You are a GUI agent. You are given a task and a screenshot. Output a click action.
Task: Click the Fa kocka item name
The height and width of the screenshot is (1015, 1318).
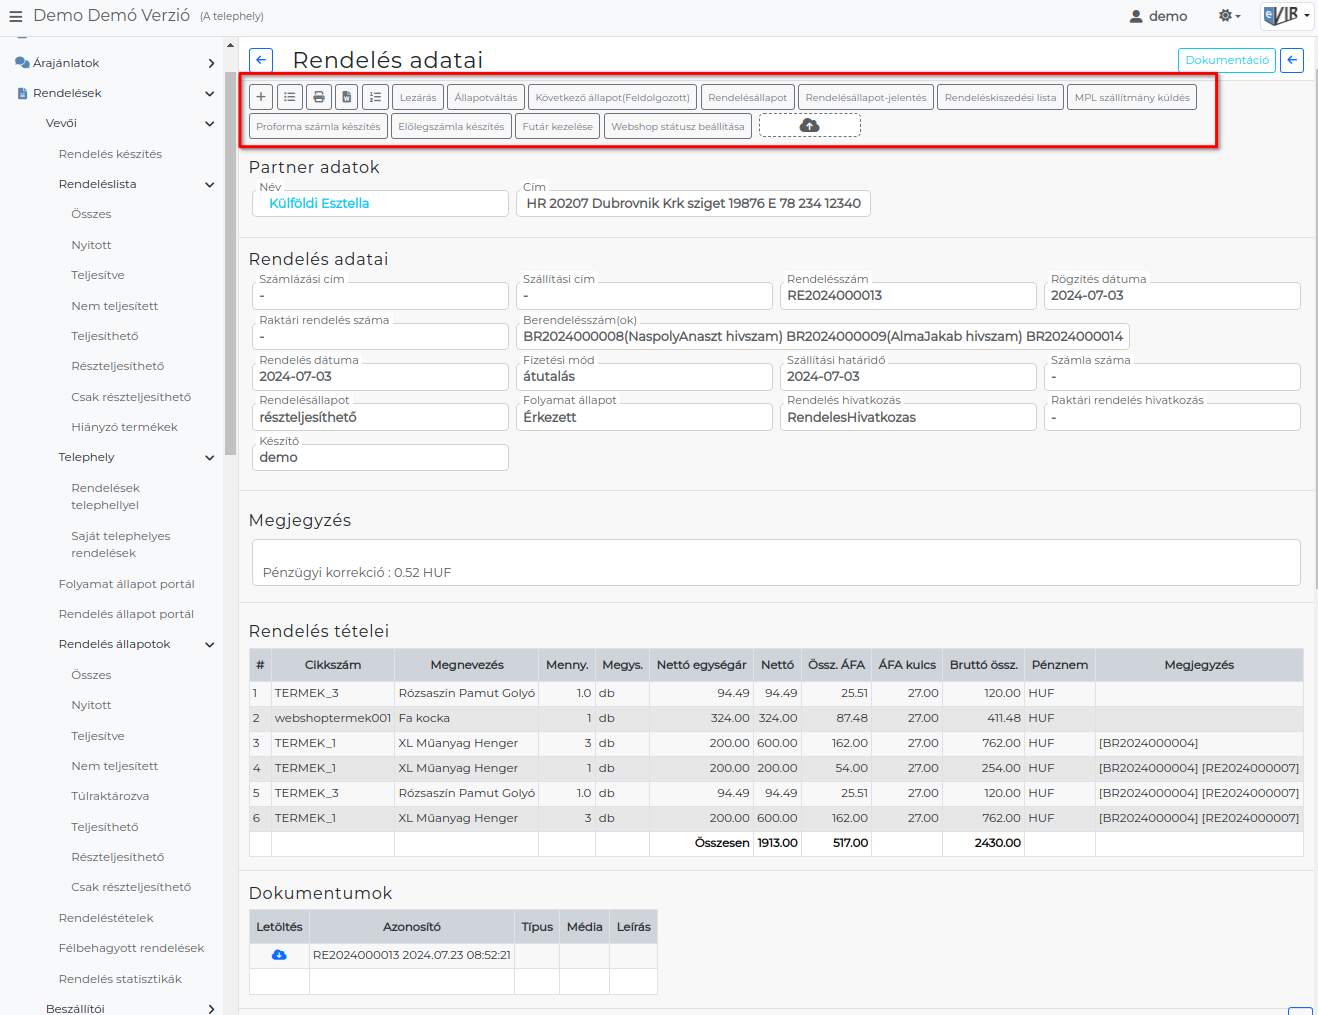click(424, 718)
